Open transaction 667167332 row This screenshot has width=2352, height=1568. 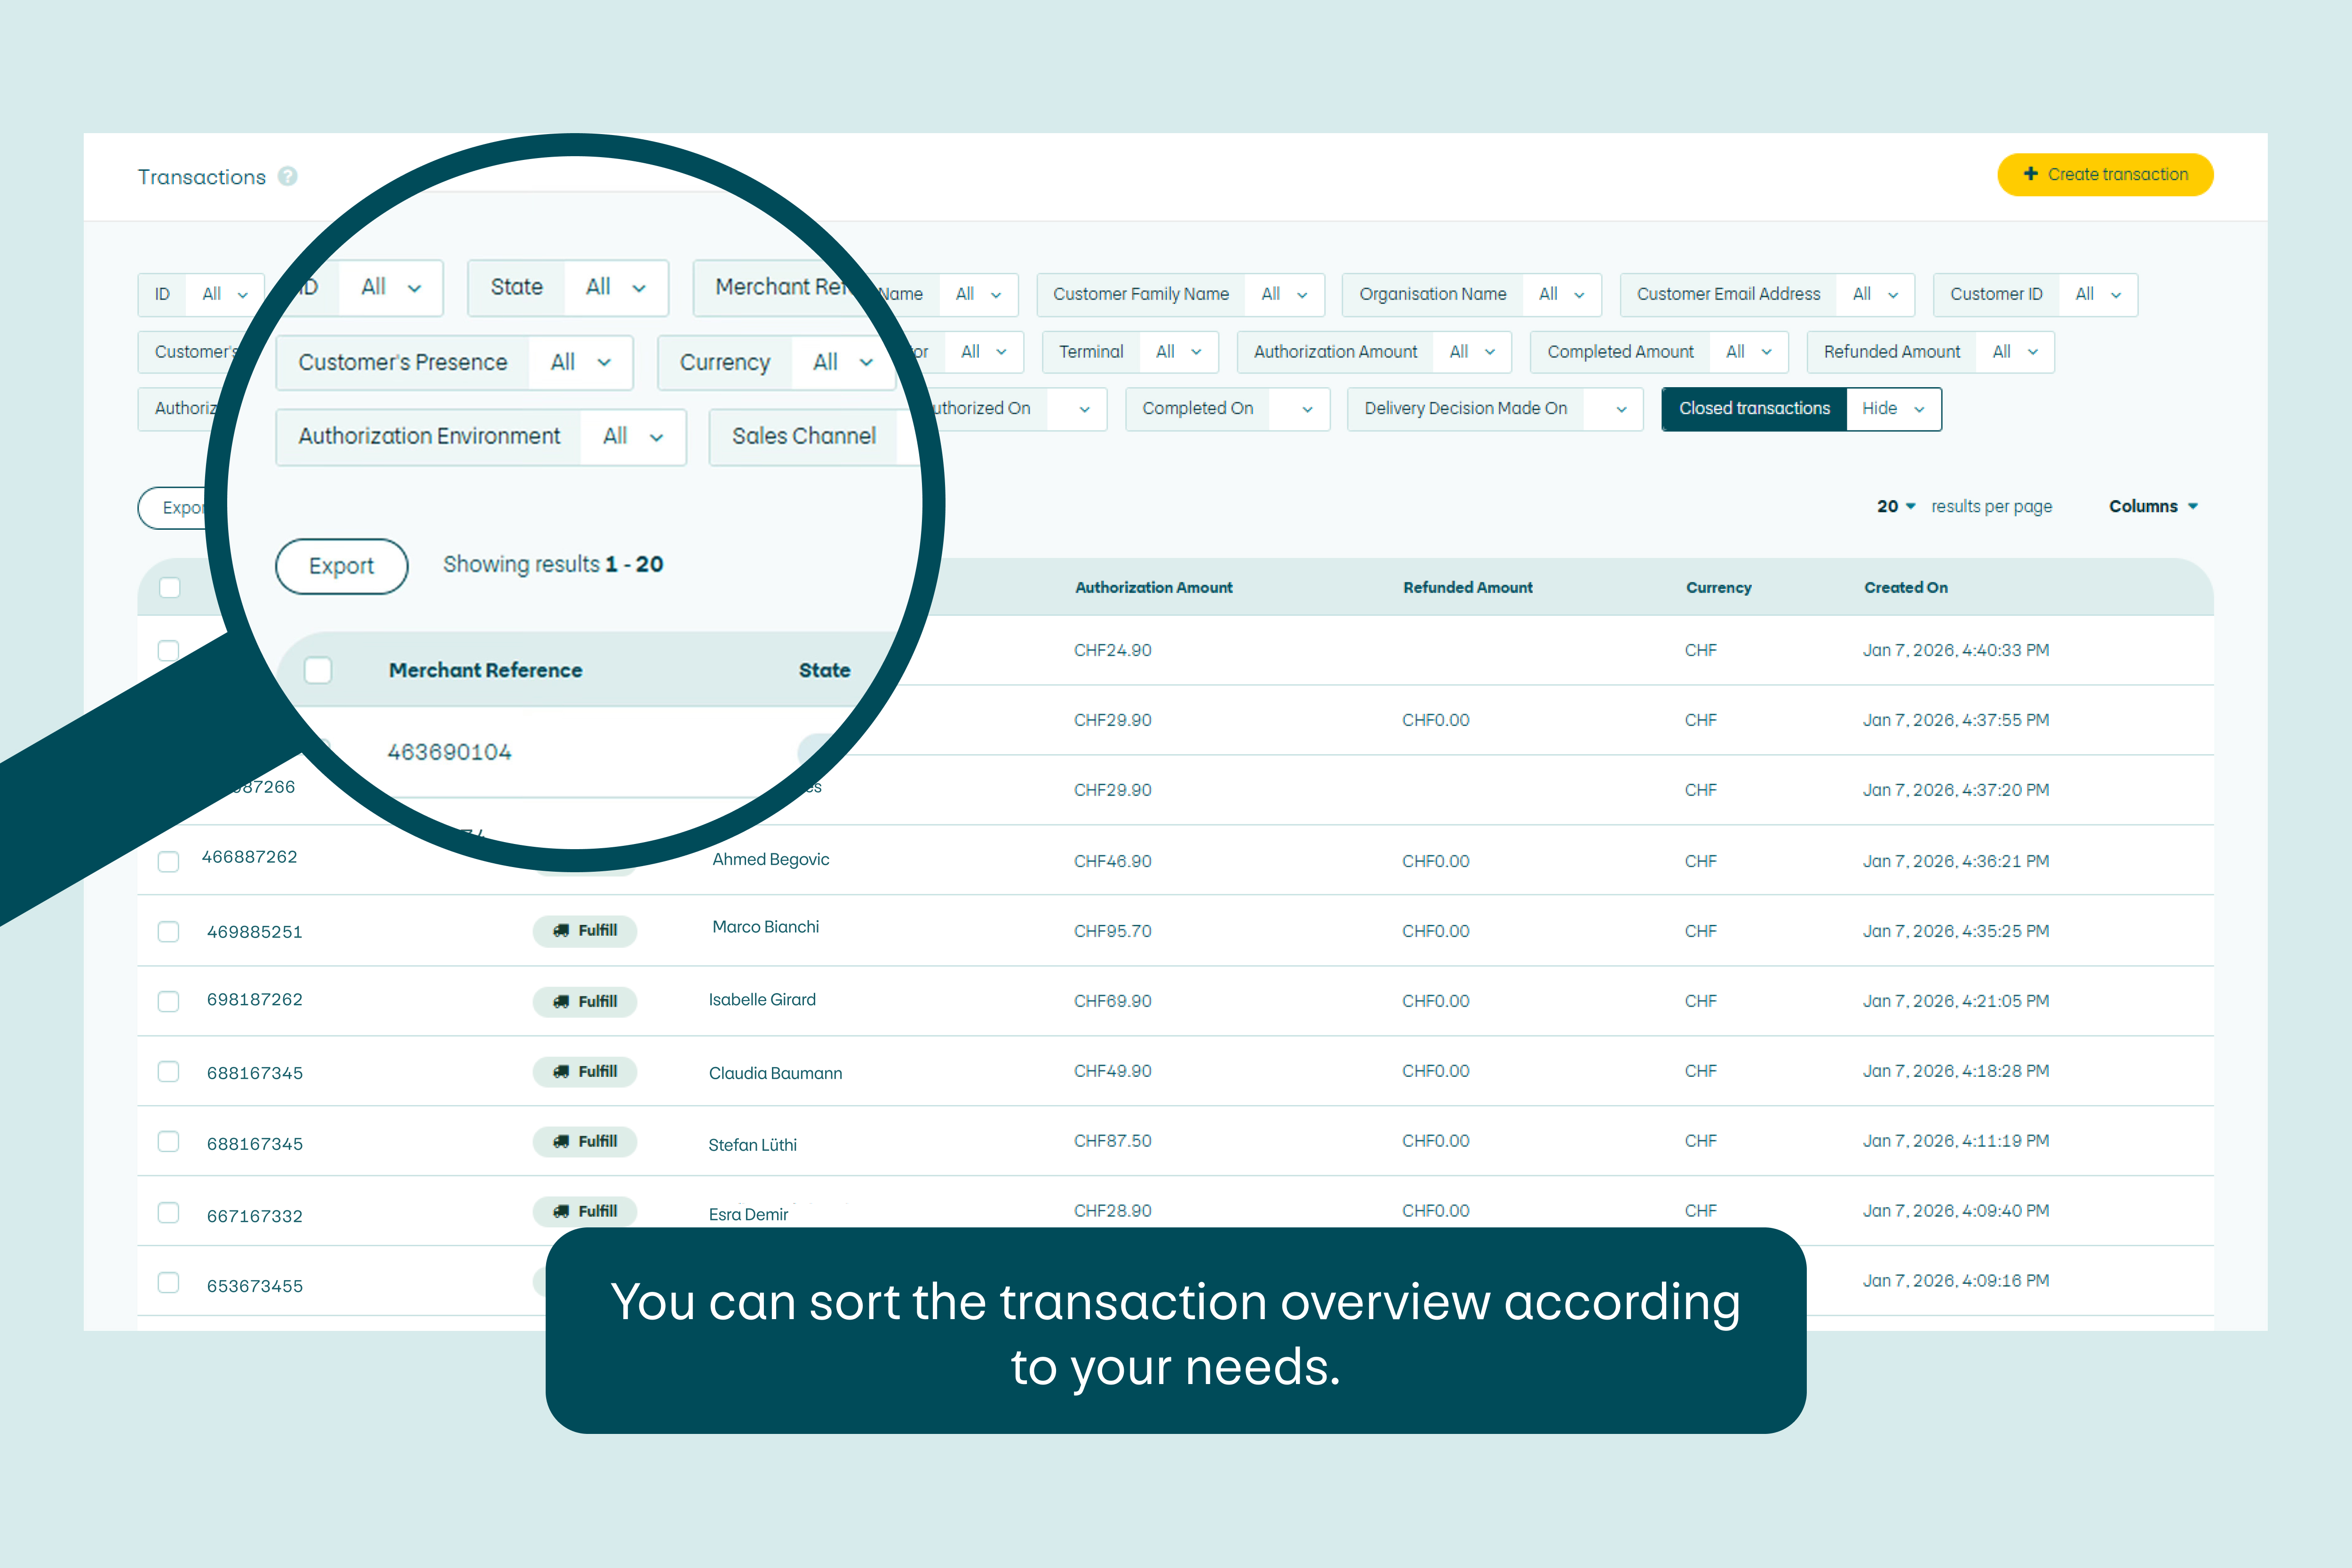click(x=254, y=1216)
